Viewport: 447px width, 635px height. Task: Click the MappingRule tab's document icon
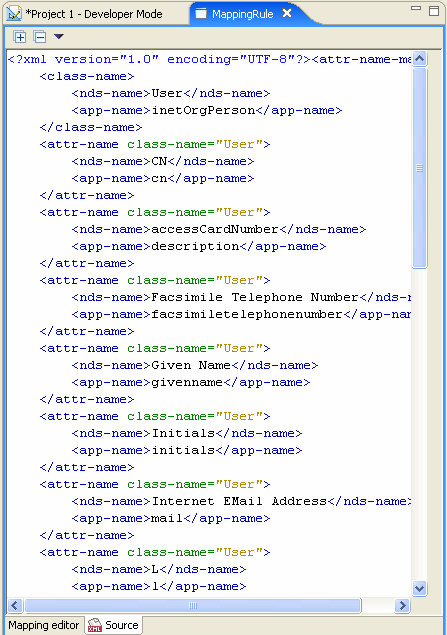pos(201,13)
